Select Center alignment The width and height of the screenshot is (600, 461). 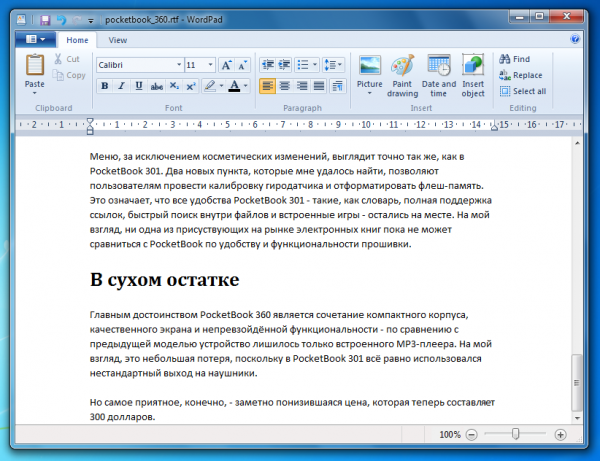coord(284,86)
